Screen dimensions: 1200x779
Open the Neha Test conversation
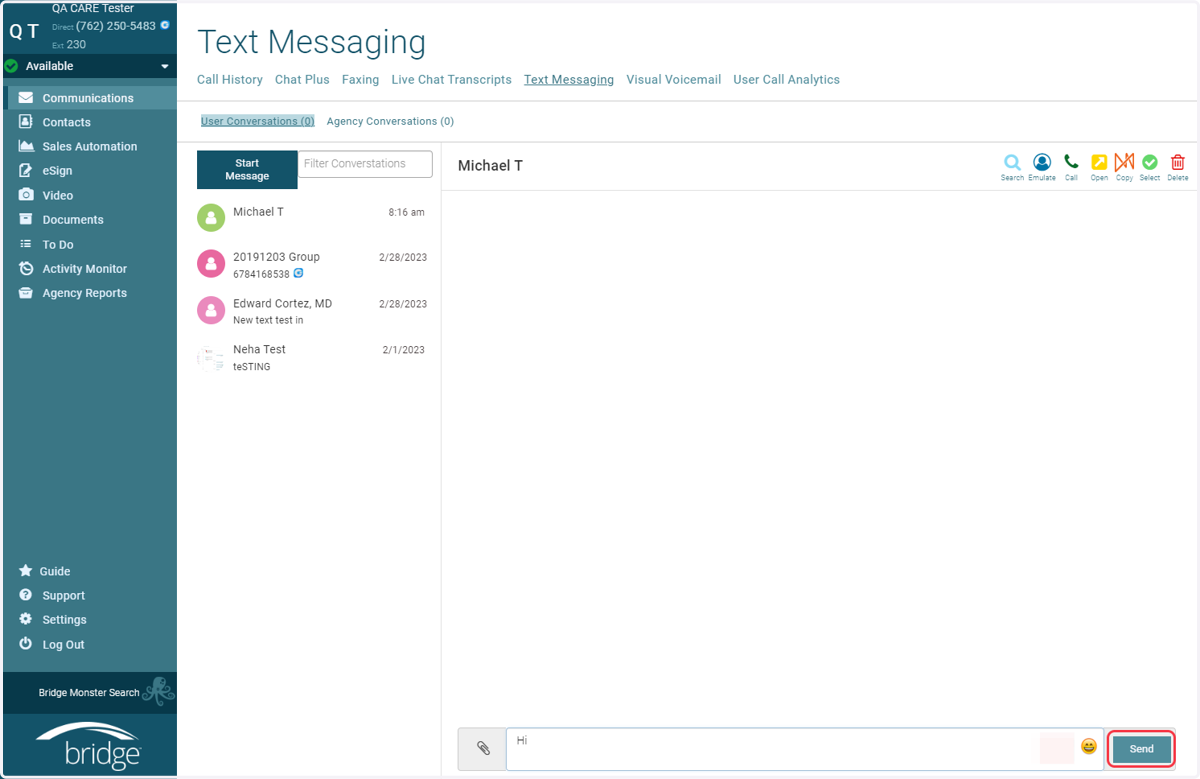312,357
